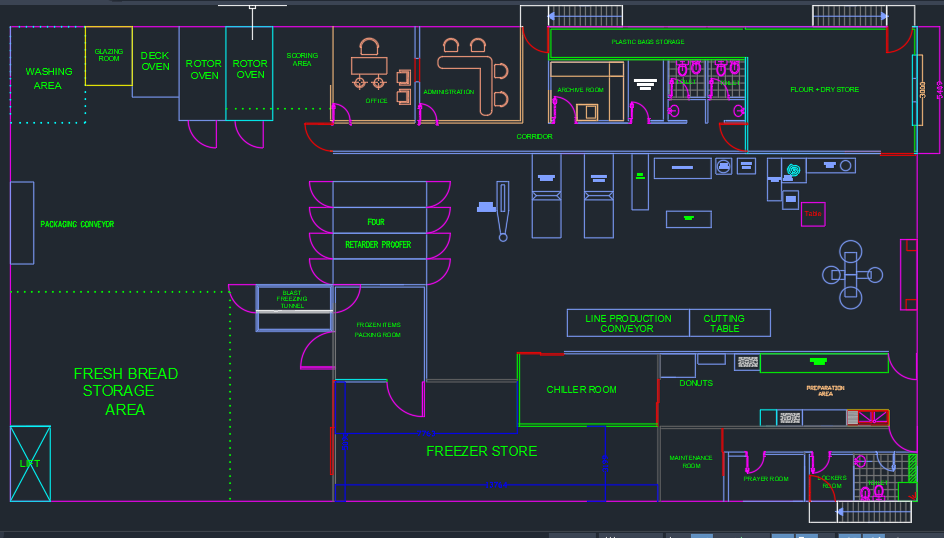Screen dimensions: 944x538
Task: Click the CHILLER ROOM text
Action: pos(581,390)
